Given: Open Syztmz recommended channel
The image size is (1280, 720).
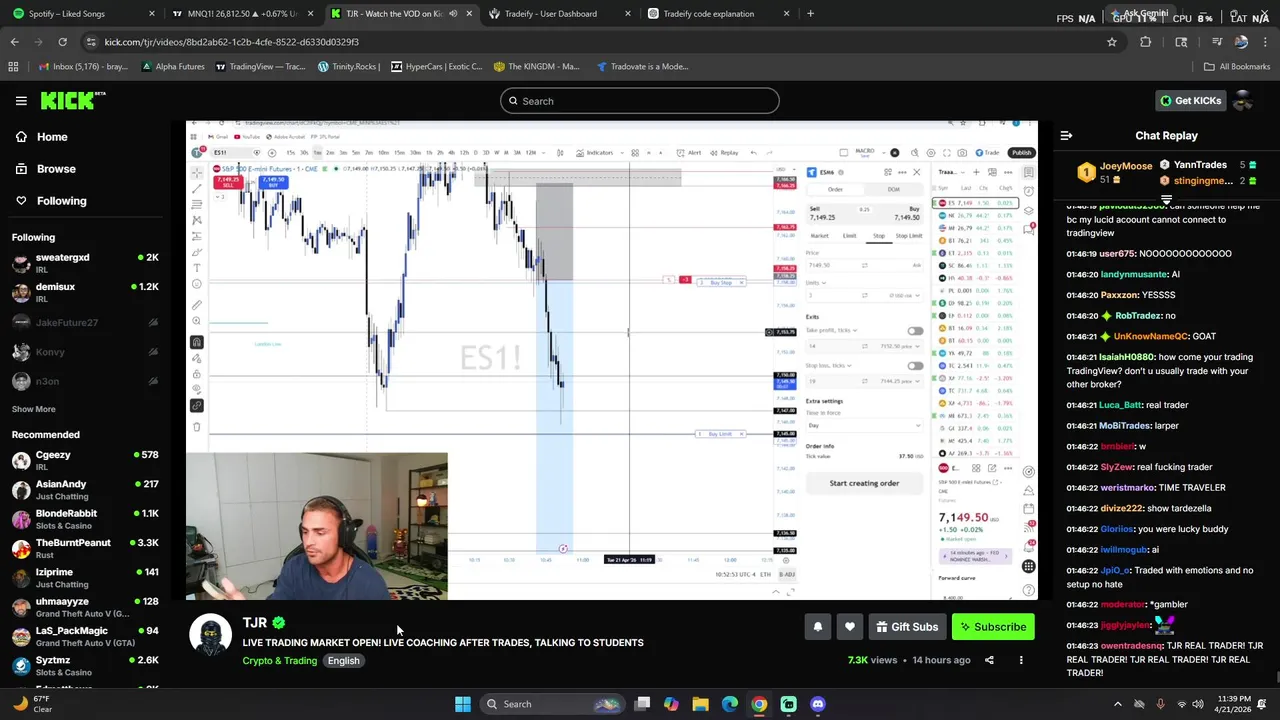Looking at the screenshot, I should coord(85,666).
